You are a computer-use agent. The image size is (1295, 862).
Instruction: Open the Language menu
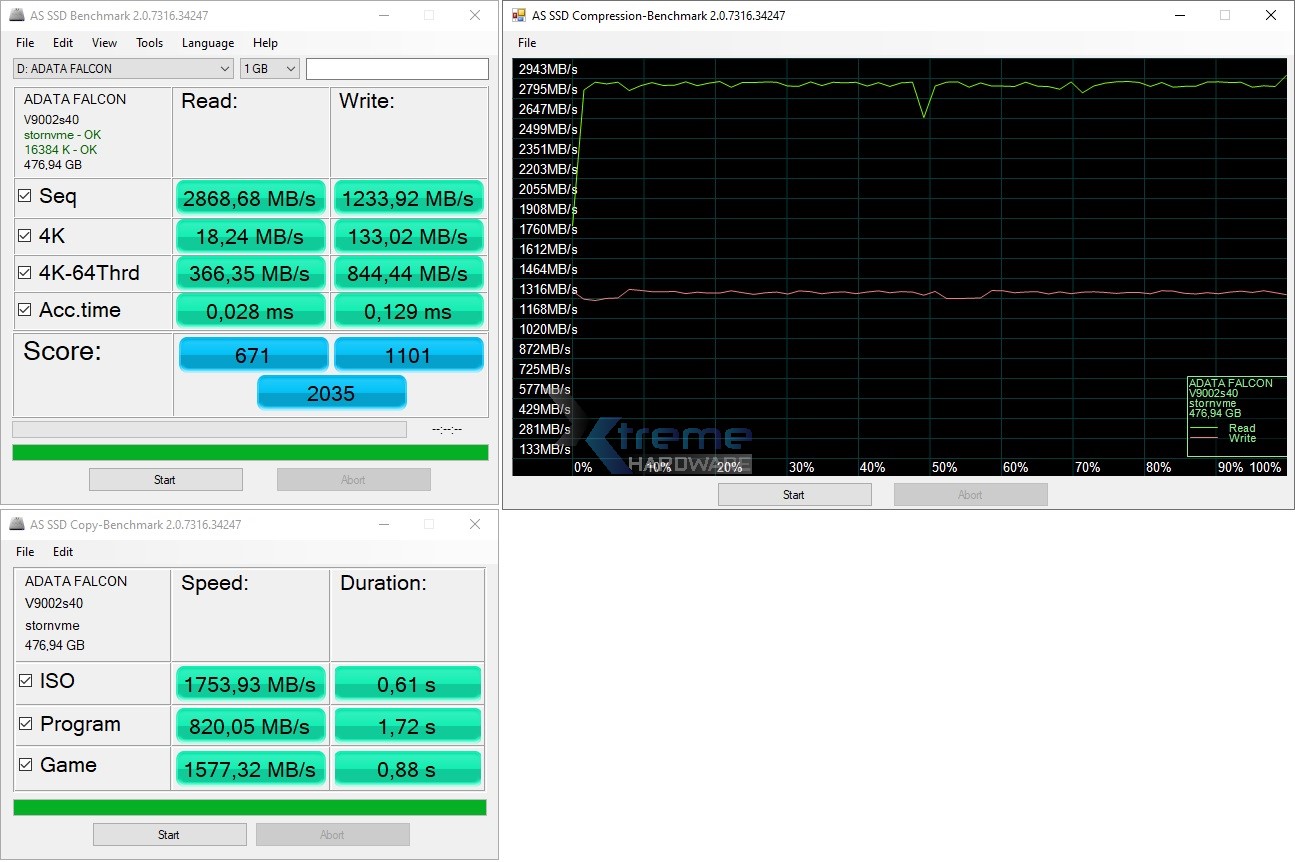(207, 43)
